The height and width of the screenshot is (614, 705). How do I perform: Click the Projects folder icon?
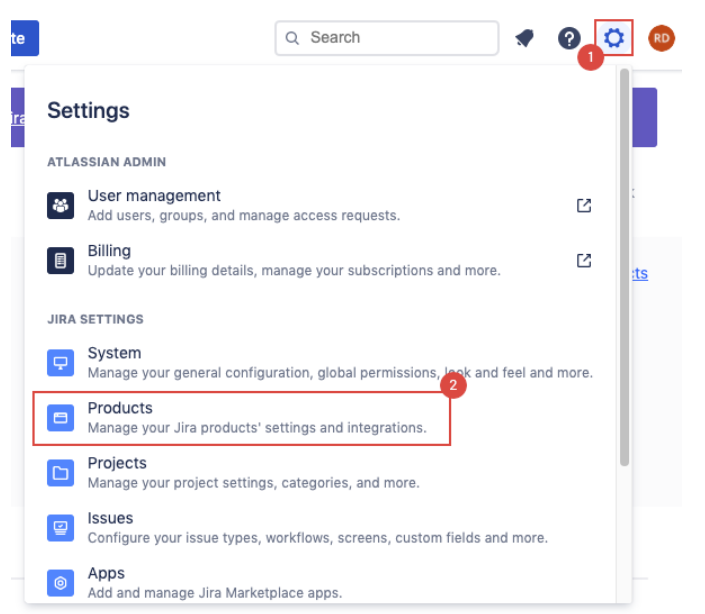coord(61,473)
